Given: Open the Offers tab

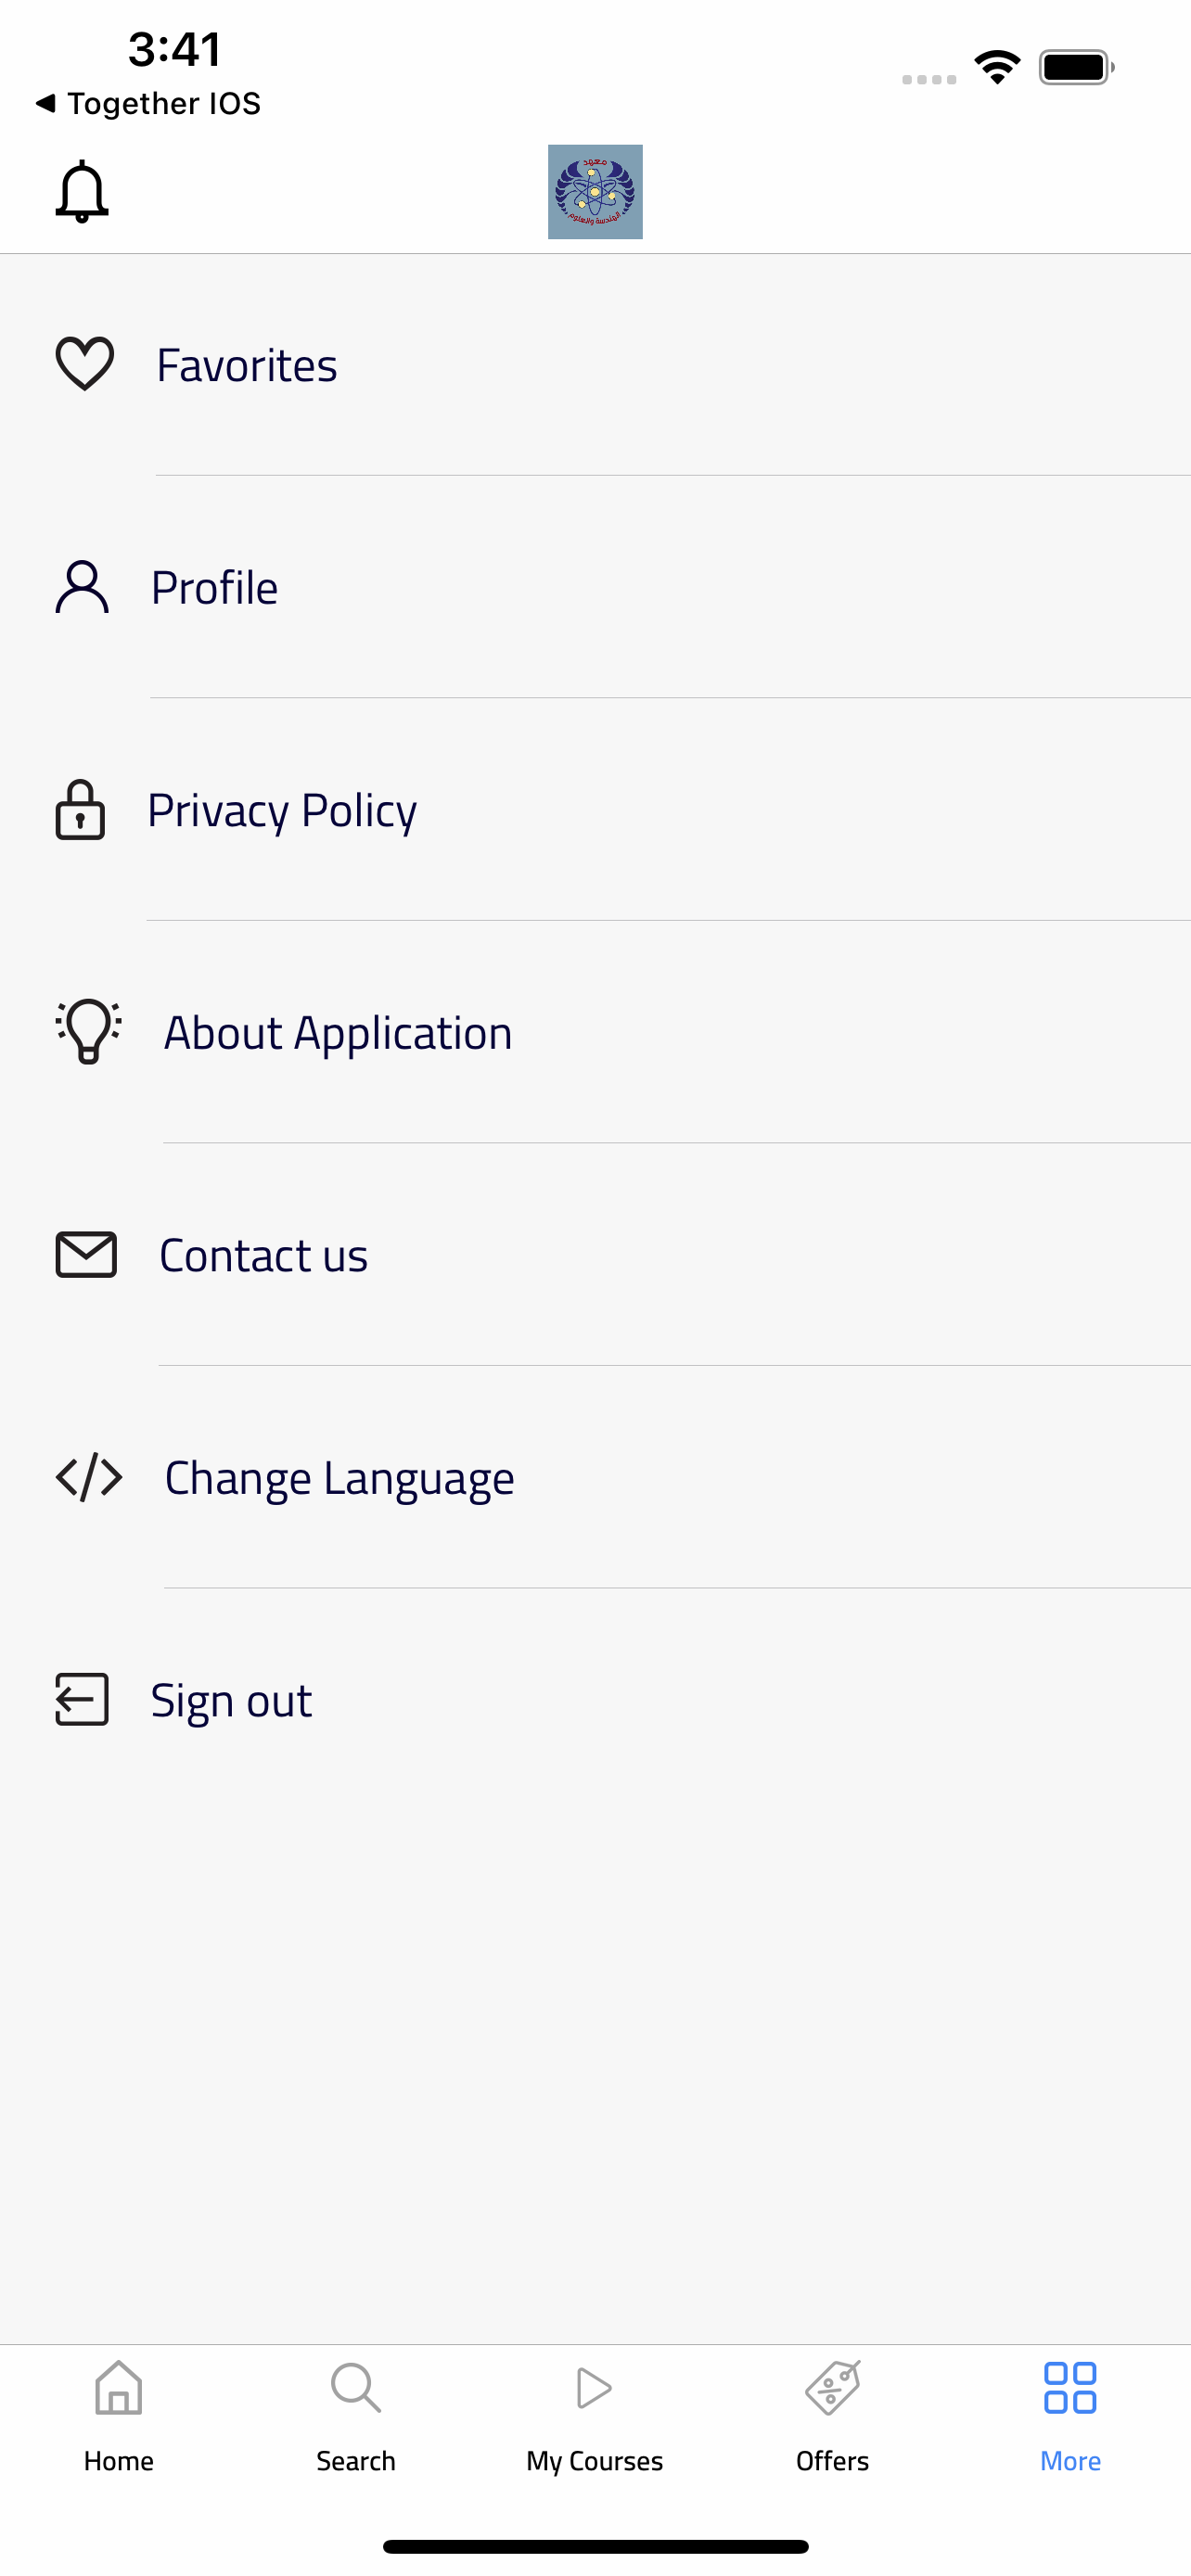Looking at the screenshot, I should 833,2416.
